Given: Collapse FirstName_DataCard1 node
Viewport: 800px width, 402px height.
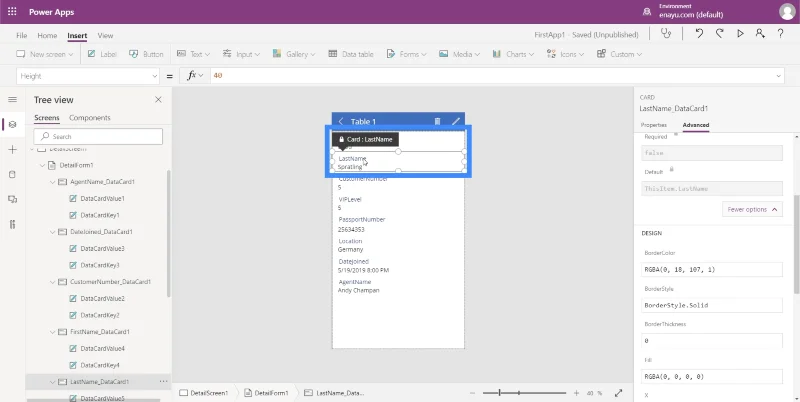Looking at the screenshot, I should [53, 332].
